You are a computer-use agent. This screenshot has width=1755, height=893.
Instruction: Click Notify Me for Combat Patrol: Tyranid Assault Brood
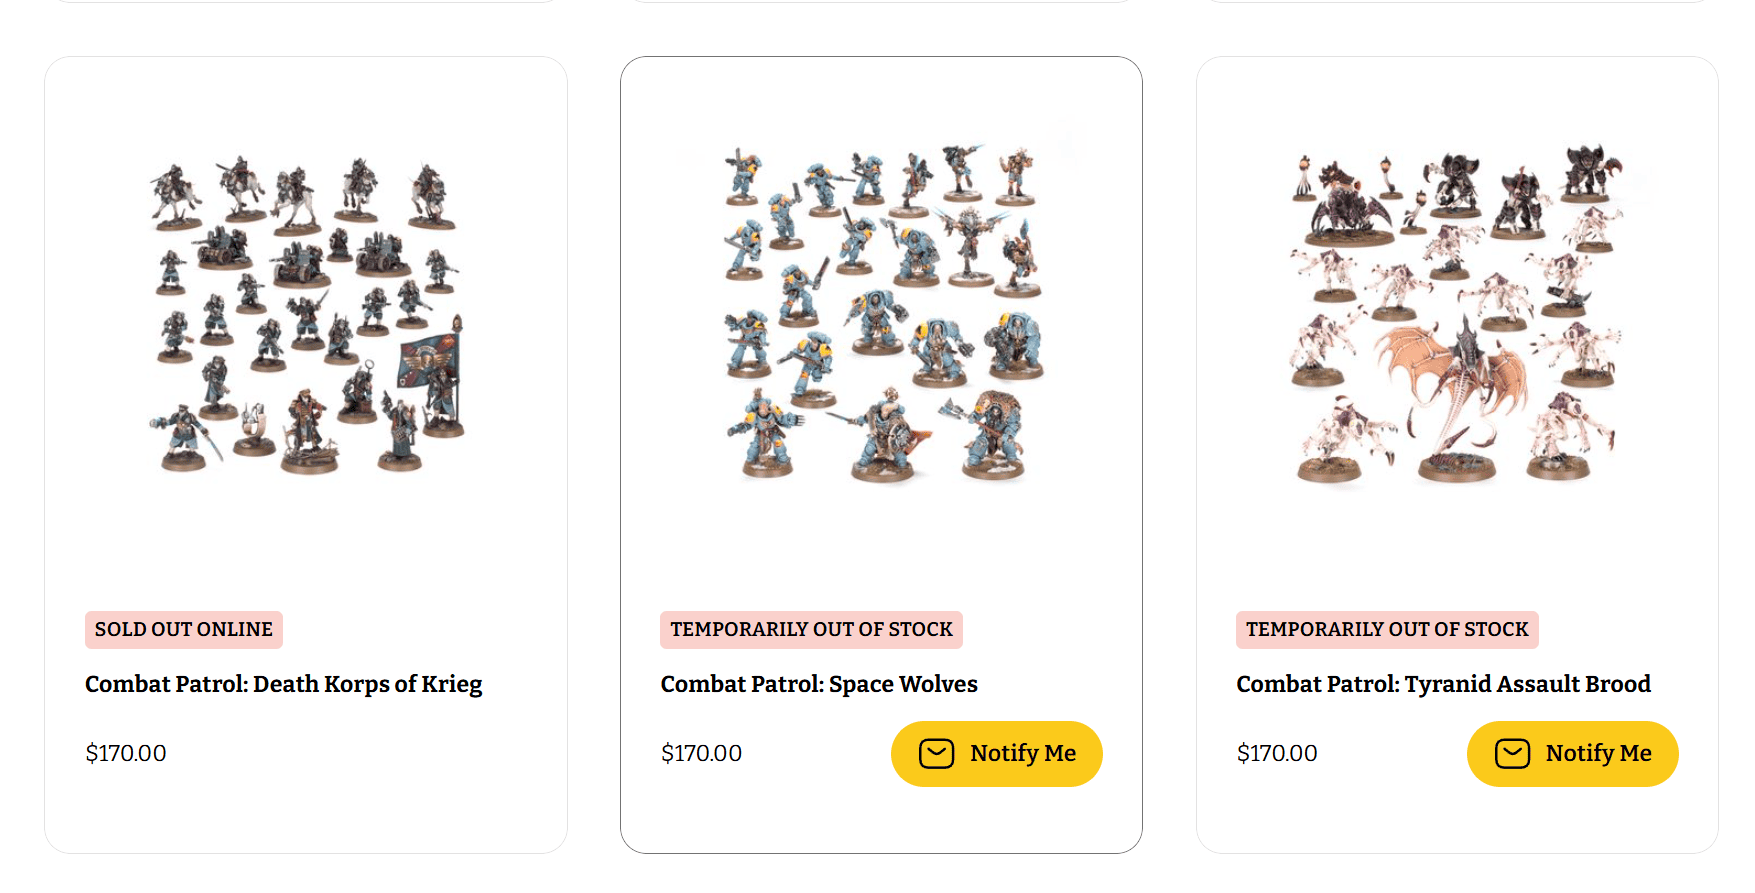tap(1572, 754)
